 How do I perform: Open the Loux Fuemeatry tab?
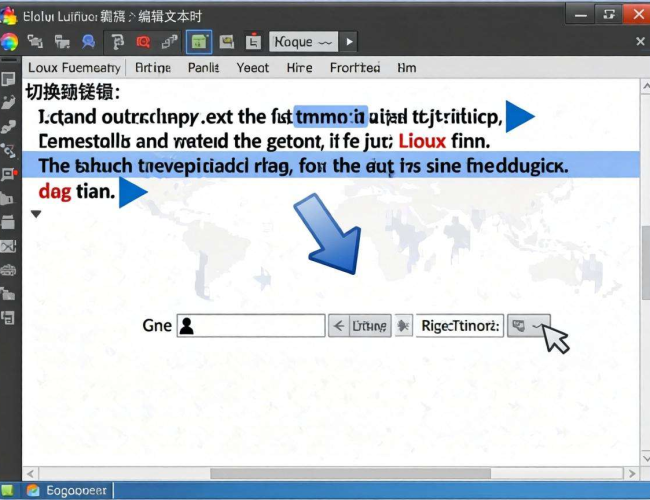(x=74, y=68)
